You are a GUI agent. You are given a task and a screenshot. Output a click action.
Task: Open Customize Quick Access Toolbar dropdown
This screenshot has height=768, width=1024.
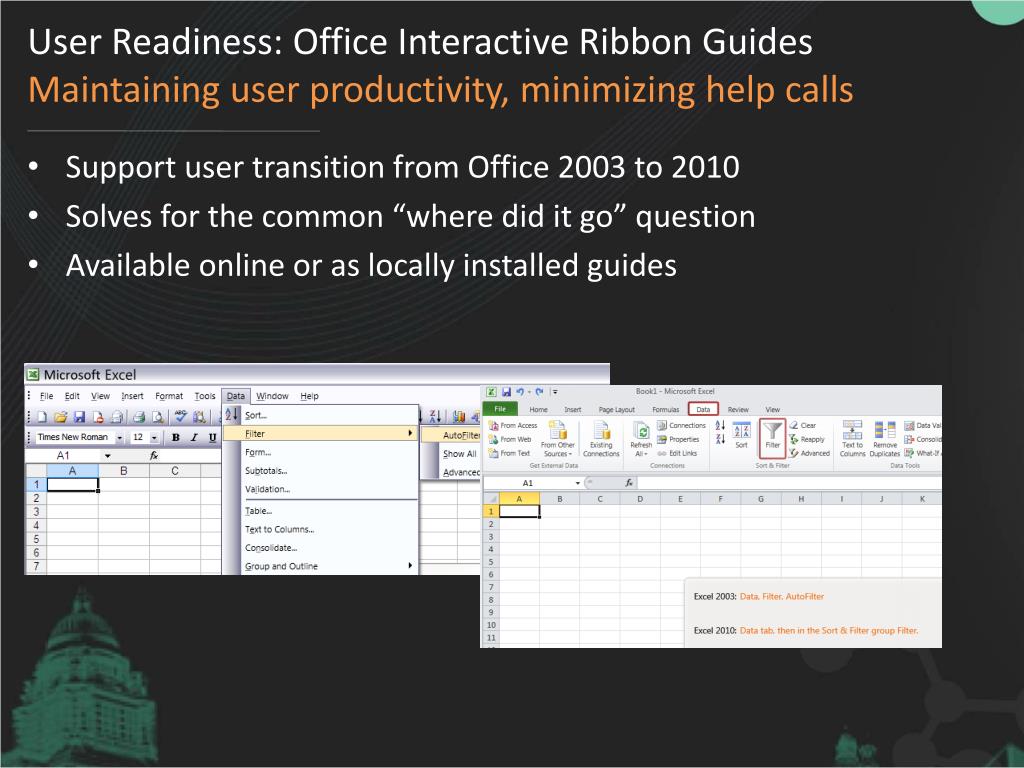pyautogui.click(x=555, y=392)
